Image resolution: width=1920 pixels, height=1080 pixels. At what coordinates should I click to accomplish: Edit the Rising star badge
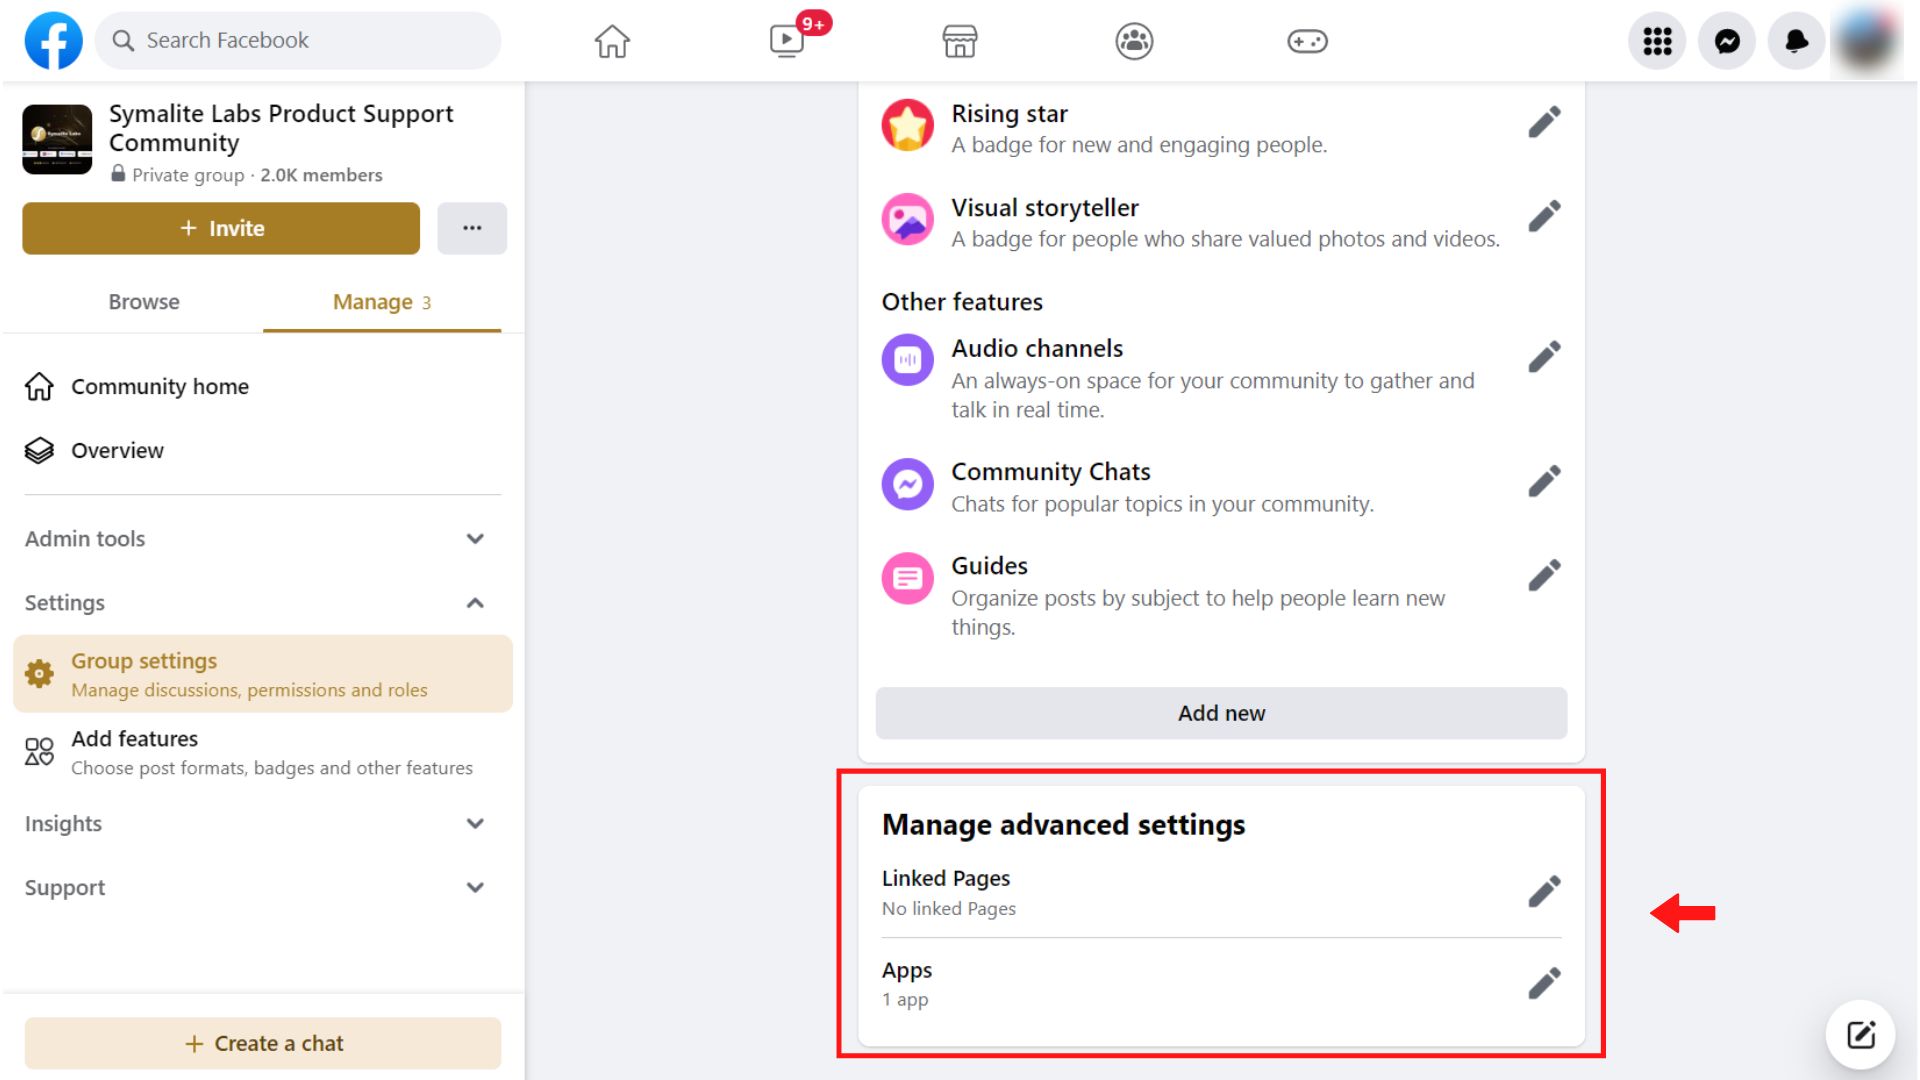coord(1545,121)
